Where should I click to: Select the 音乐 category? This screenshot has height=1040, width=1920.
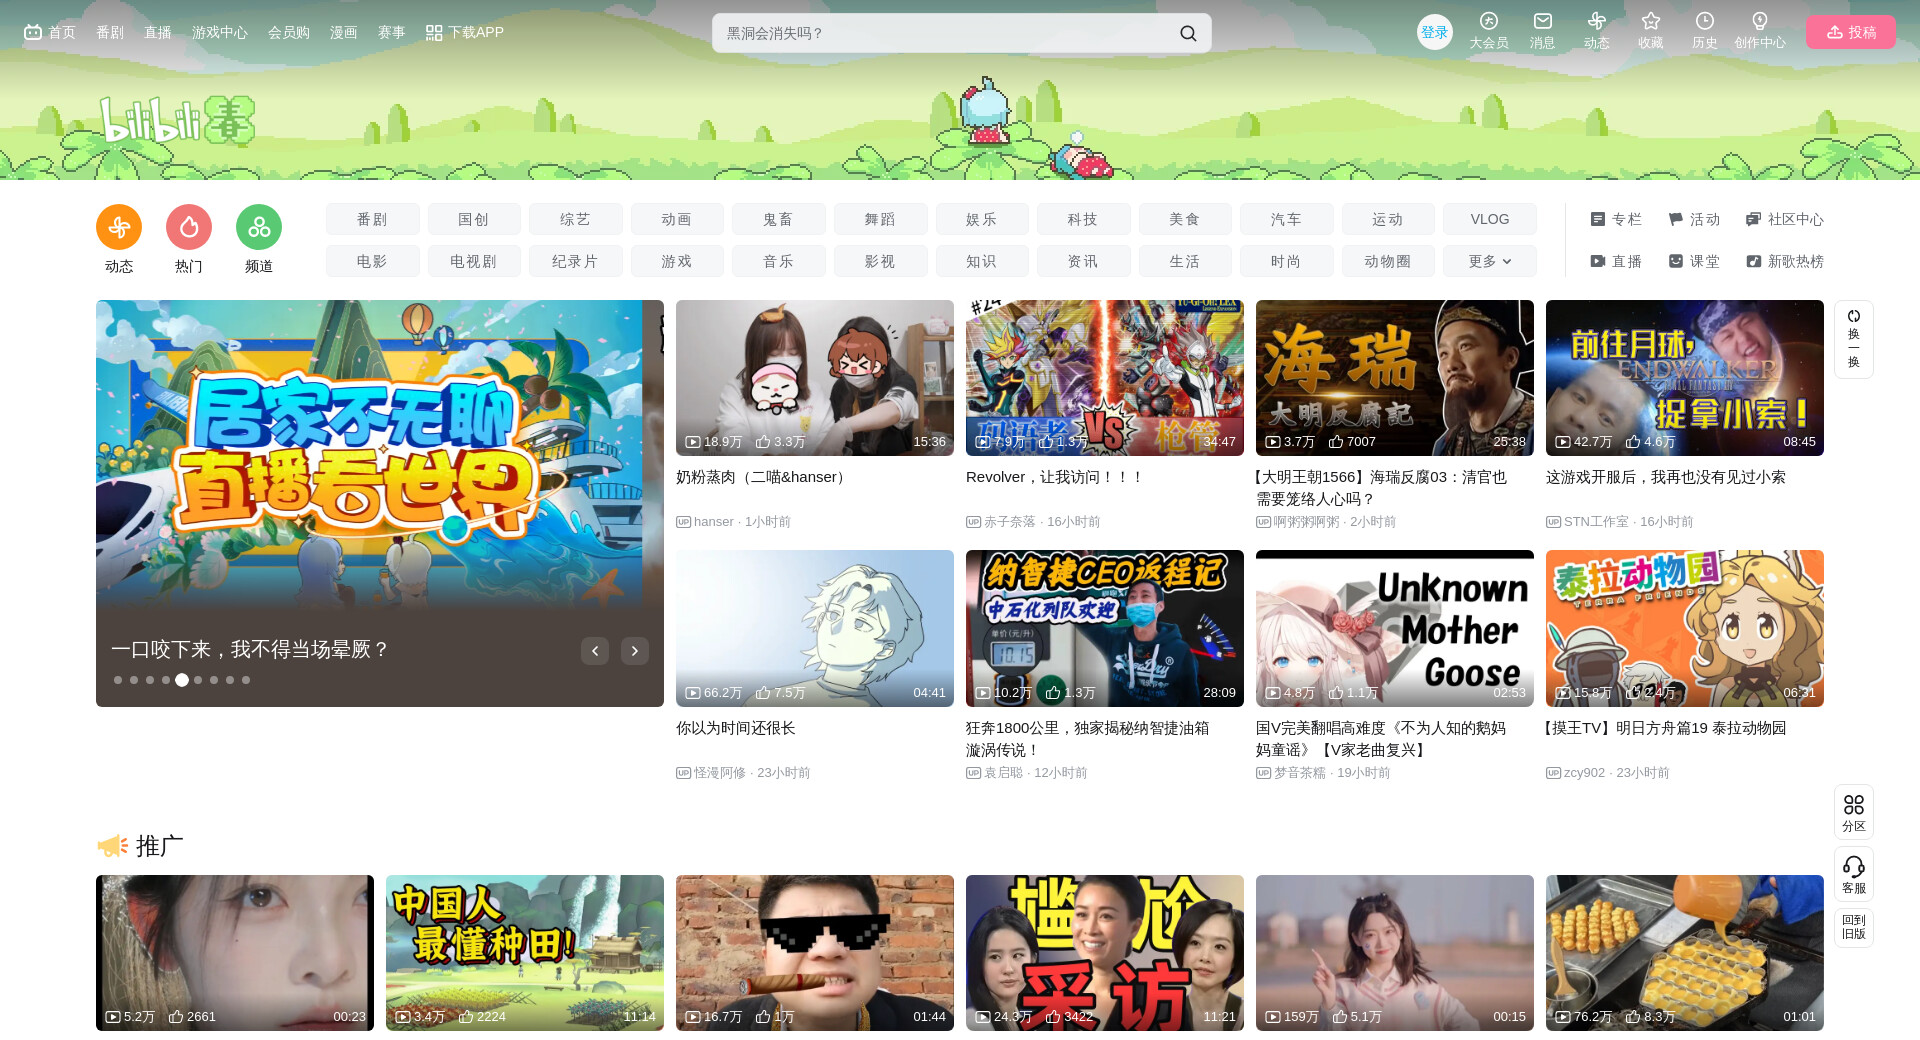tap(779, 261)
